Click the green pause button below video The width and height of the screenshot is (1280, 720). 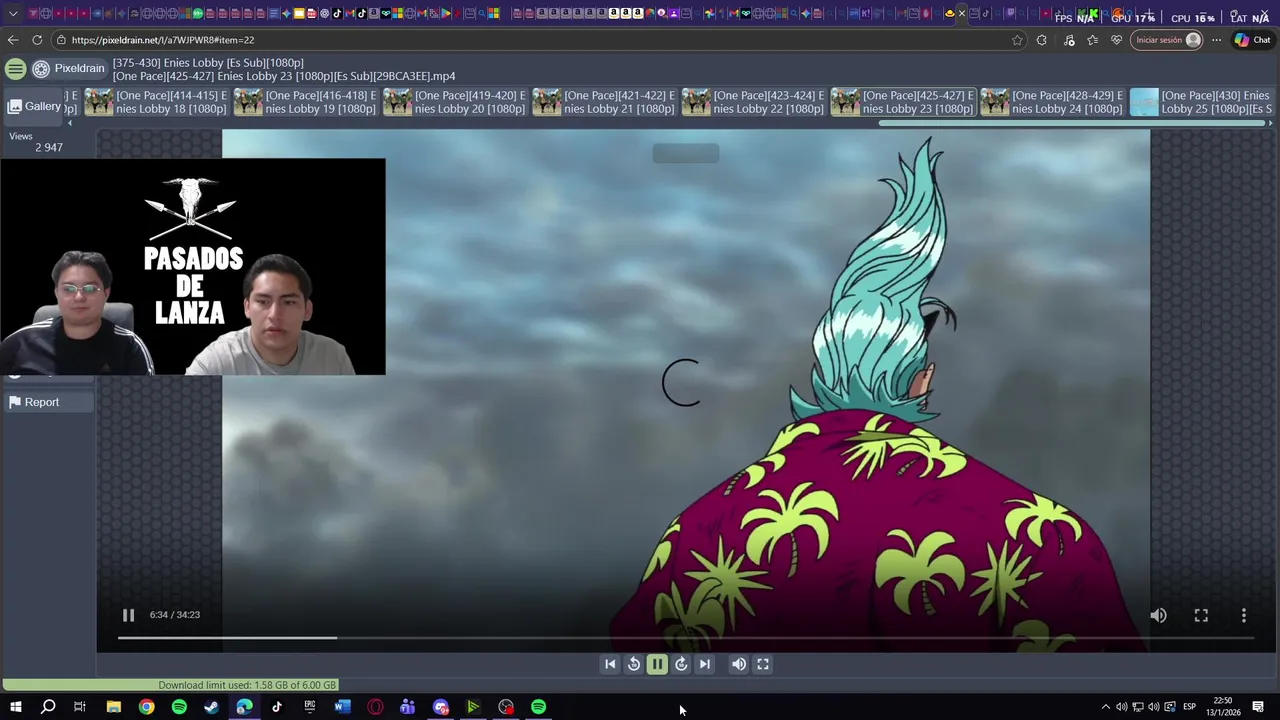pyautogui.click(x=657, y=664)
